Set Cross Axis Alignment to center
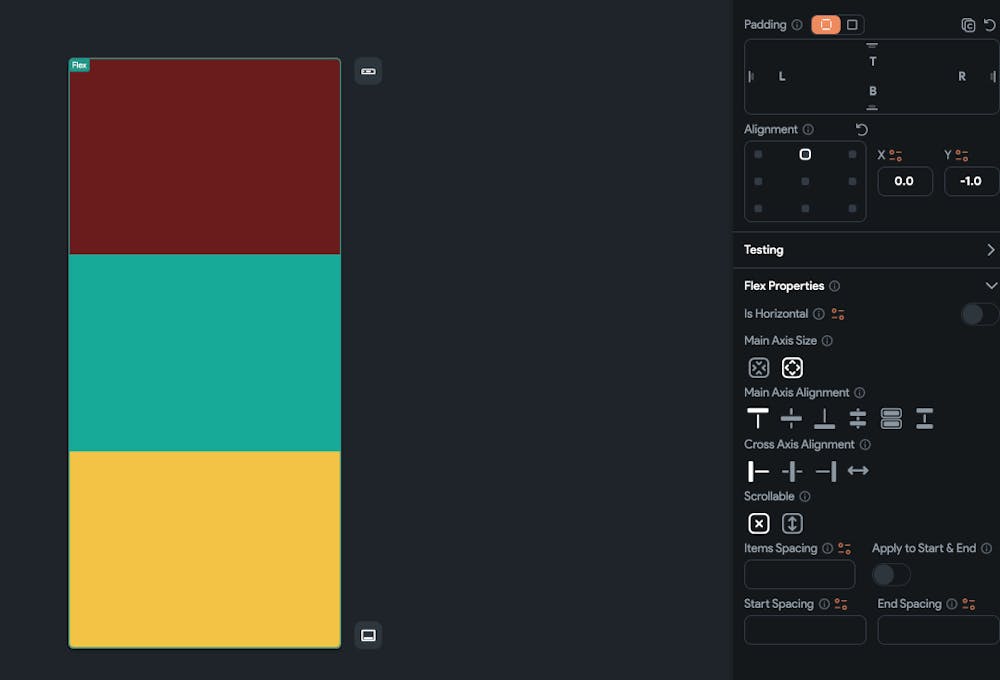Viewport: 1000px width, 680px height. tap(792, 471)
